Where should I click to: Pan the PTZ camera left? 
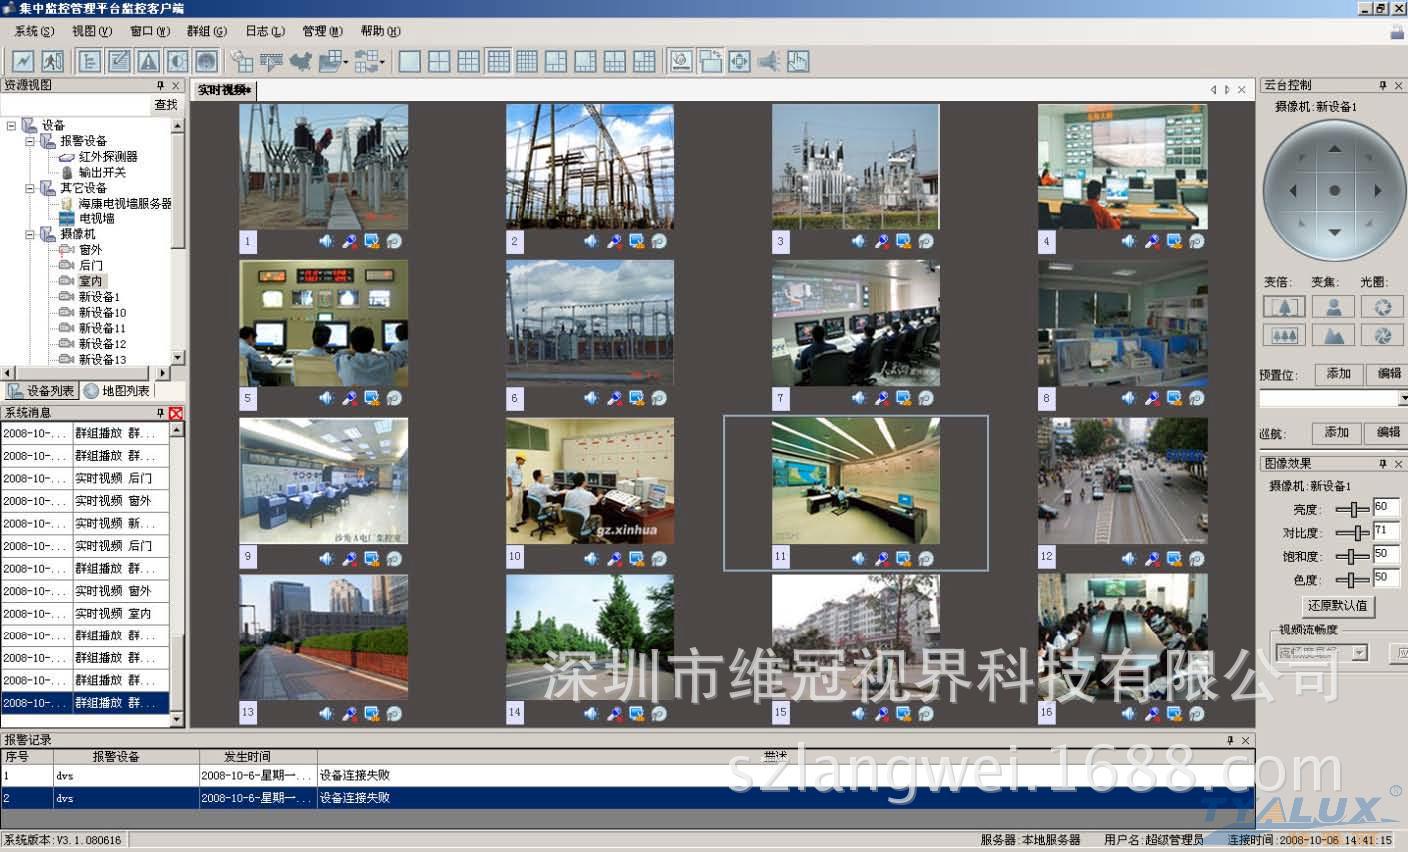(x=1292, y=190)
